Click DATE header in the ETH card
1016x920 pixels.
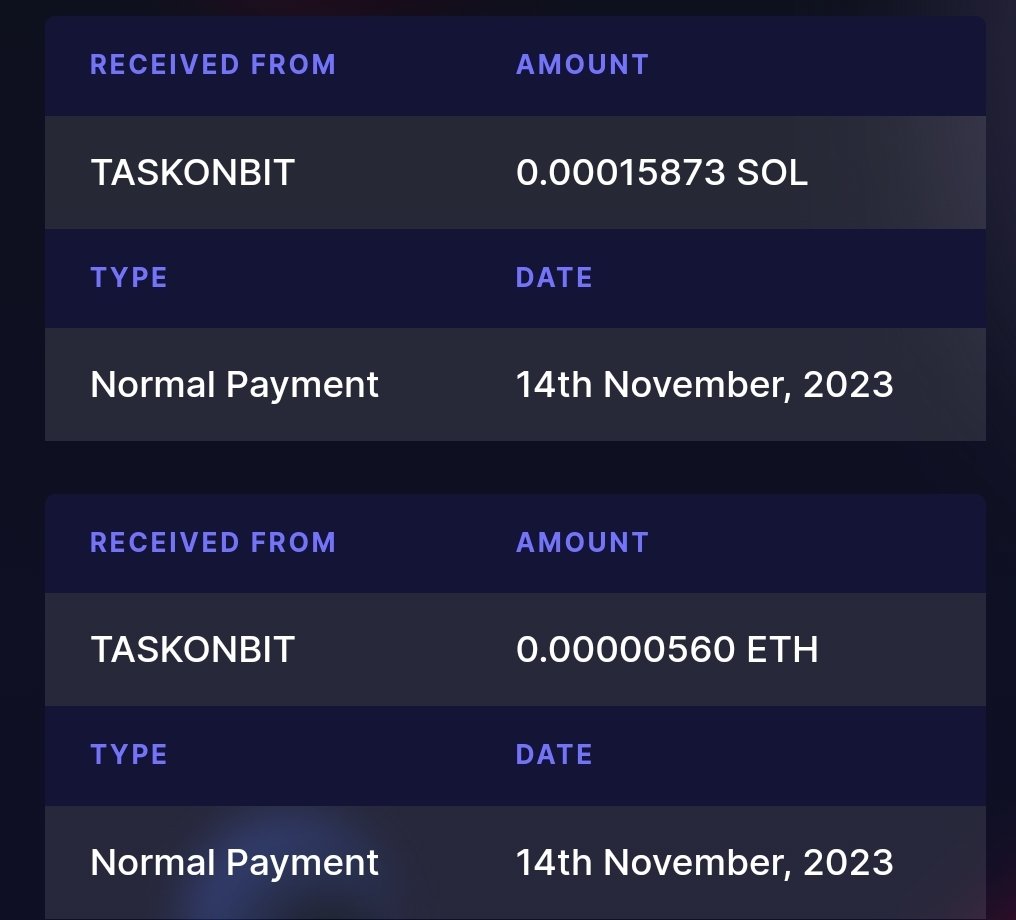(554, 754)
